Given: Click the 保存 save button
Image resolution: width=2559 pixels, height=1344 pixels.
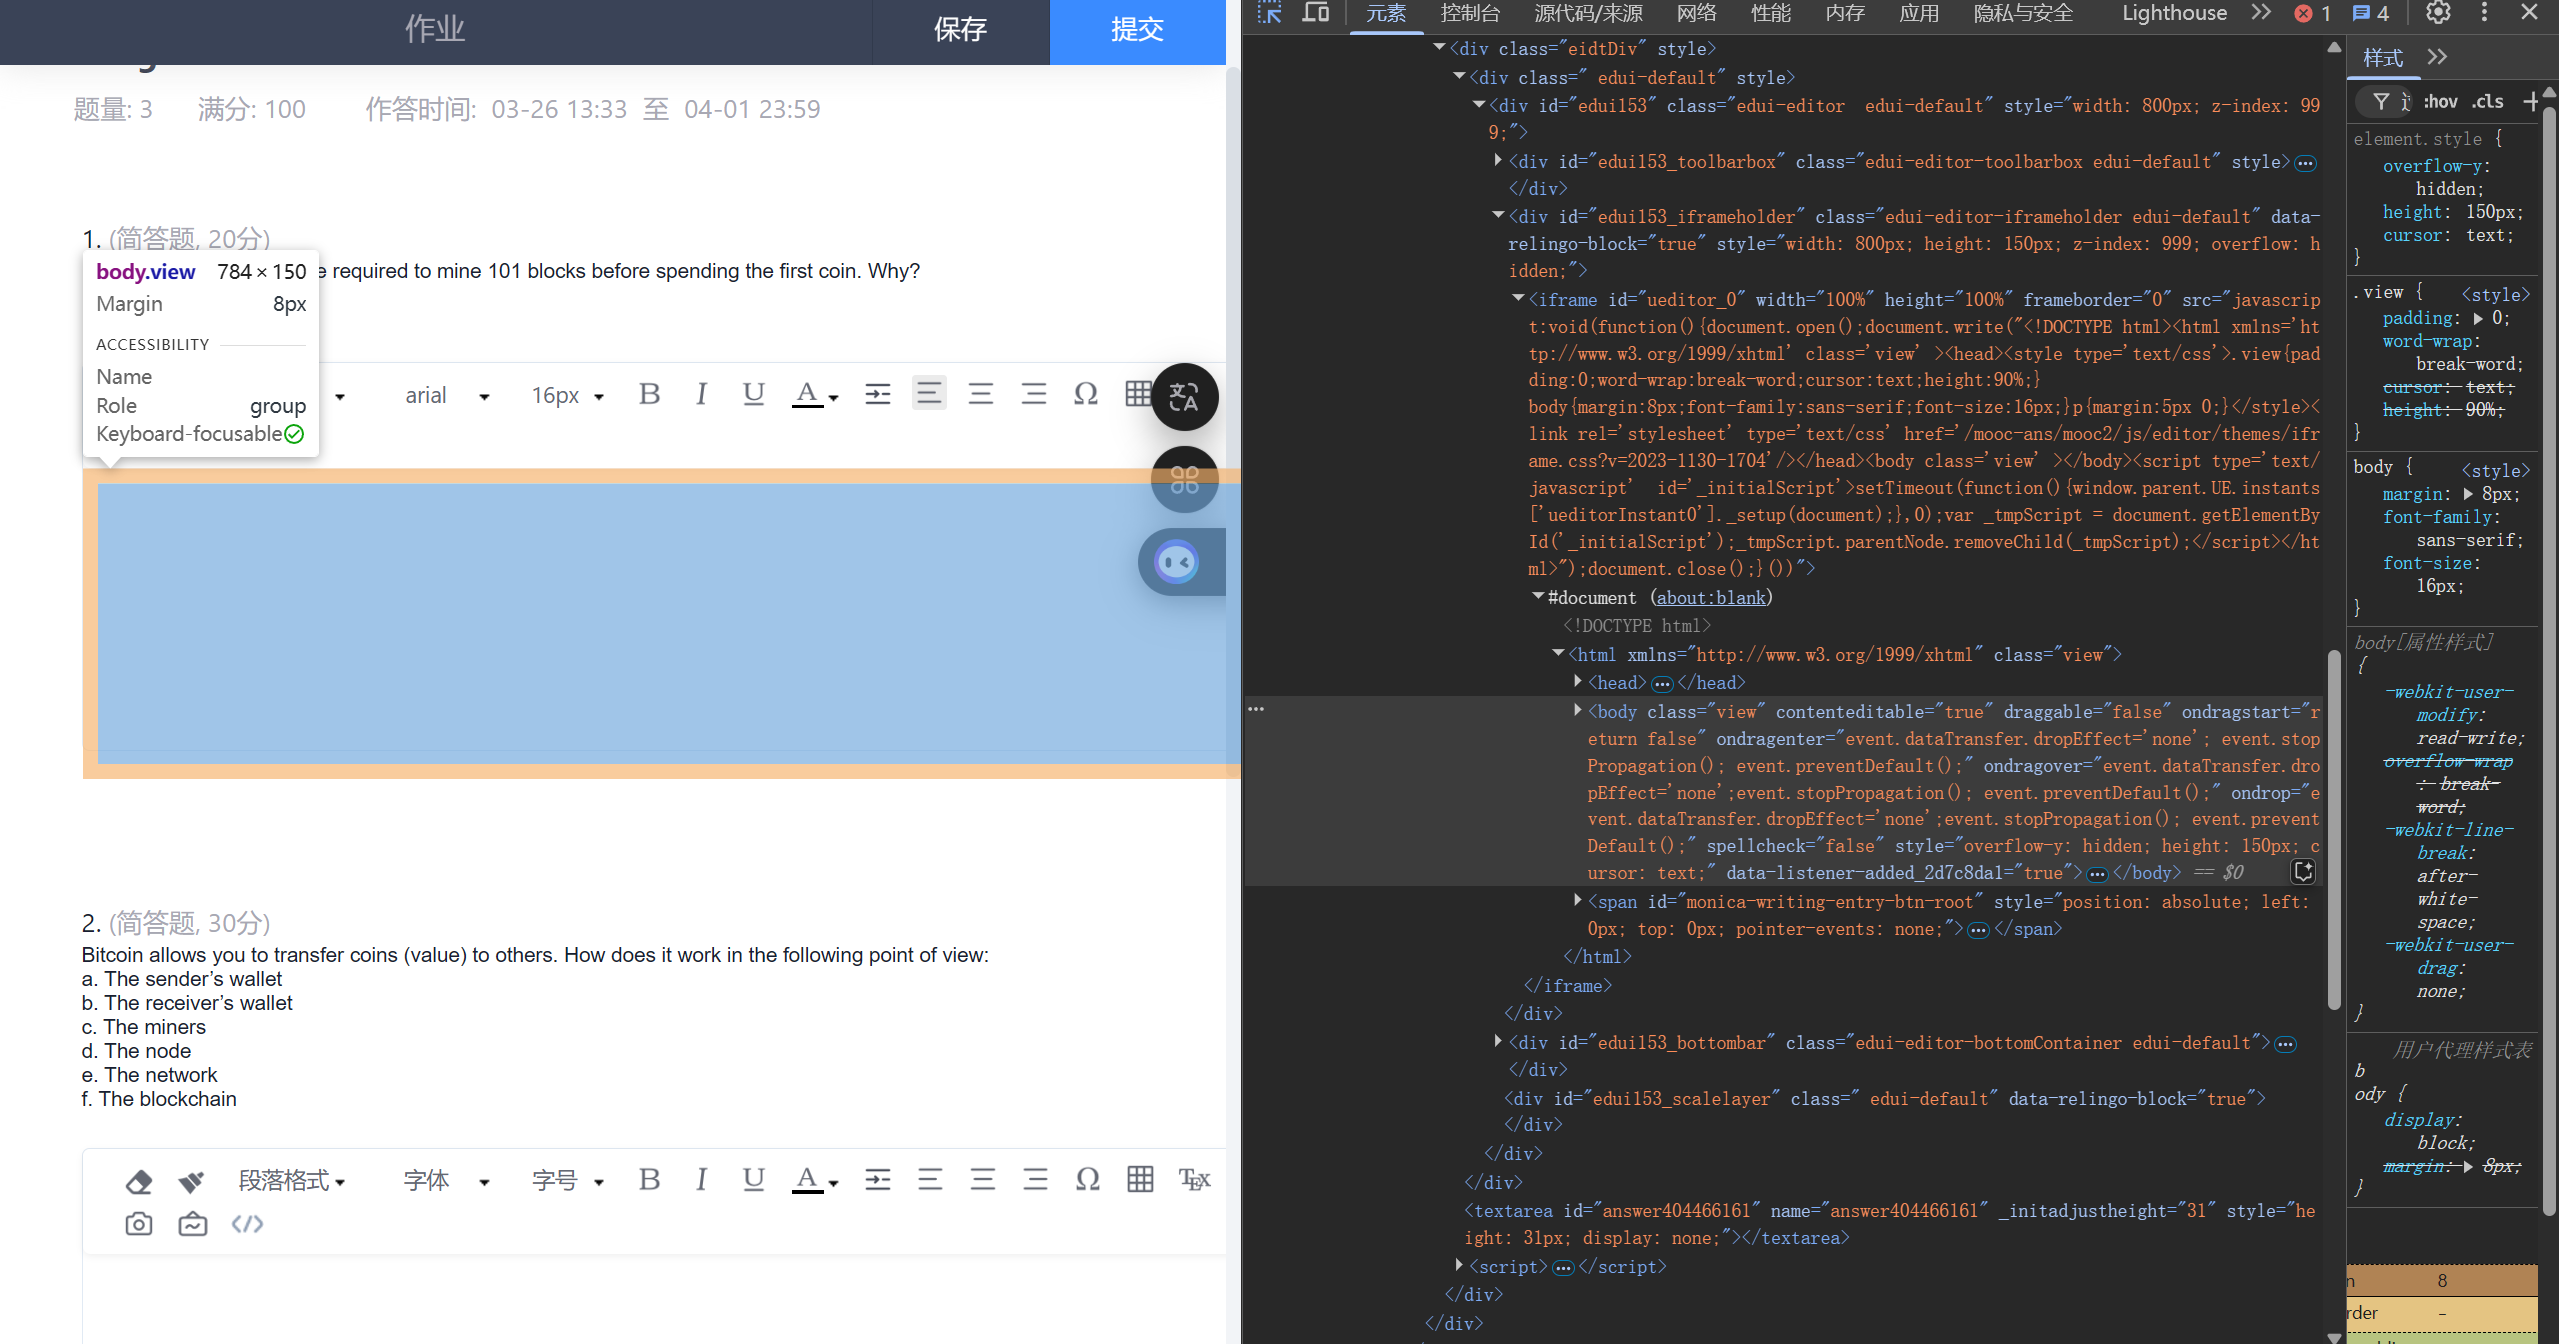Looking at the screenshot, I should click(960, 30).
